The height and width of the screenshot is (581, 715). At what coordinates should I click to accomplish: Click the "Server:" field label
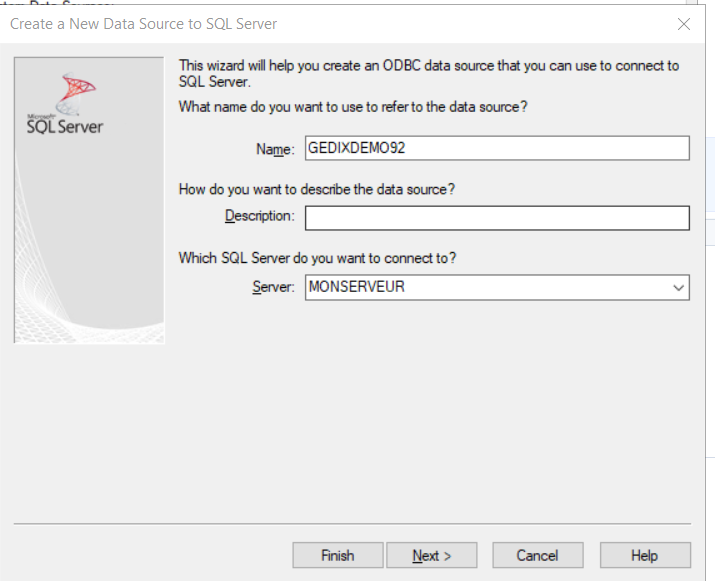pyautogui.click(x=273, y=287)
